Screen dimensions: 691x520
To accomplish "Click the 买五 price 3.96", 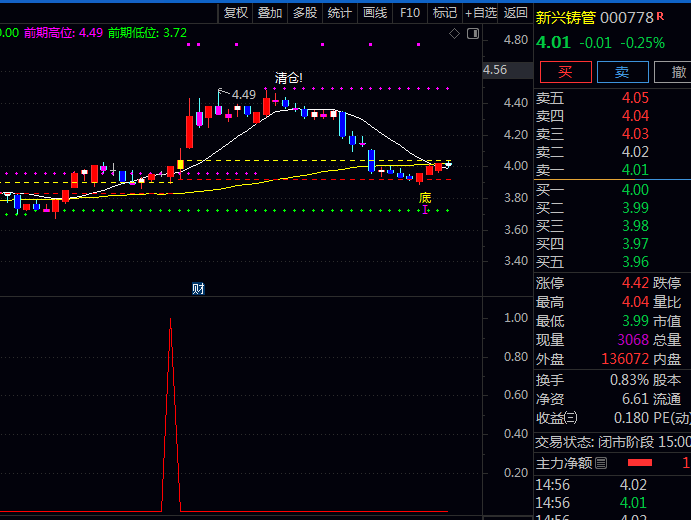I will (635, 262).
